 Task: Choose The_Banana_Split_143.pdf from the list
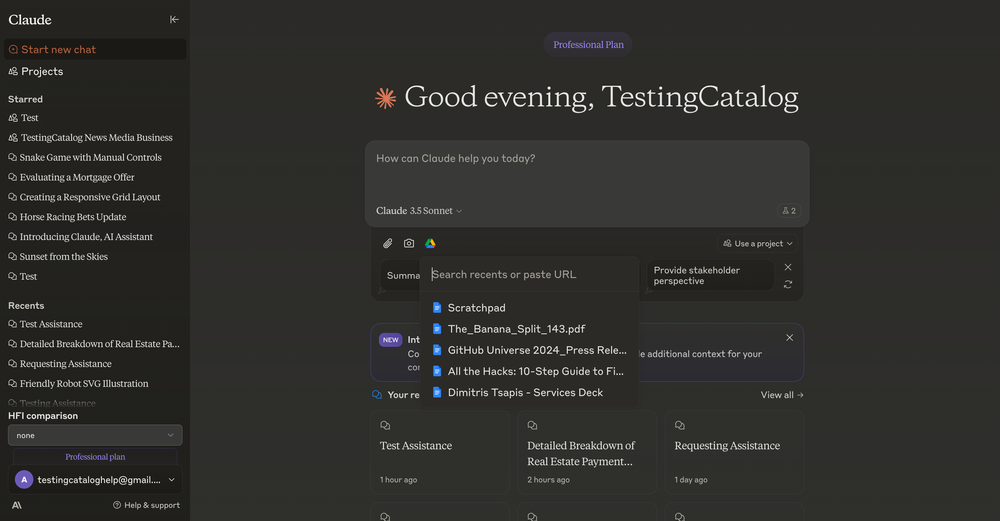point(516,329)
